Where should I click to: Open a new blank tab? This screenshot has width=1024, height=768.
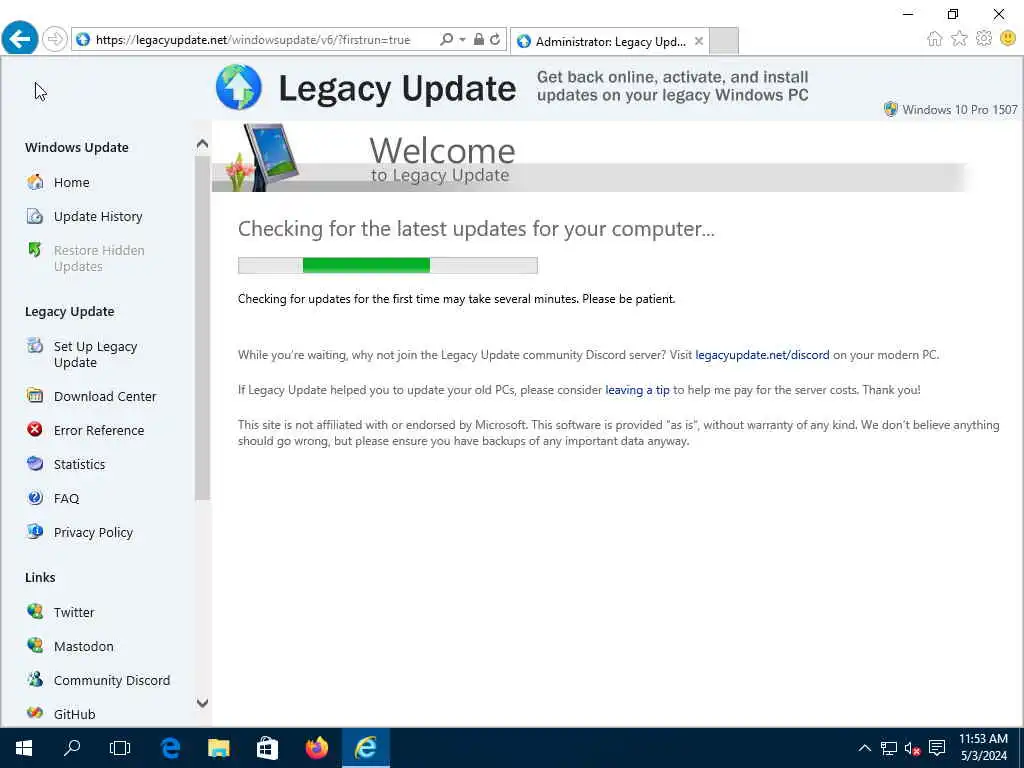(x=724, y=41)
